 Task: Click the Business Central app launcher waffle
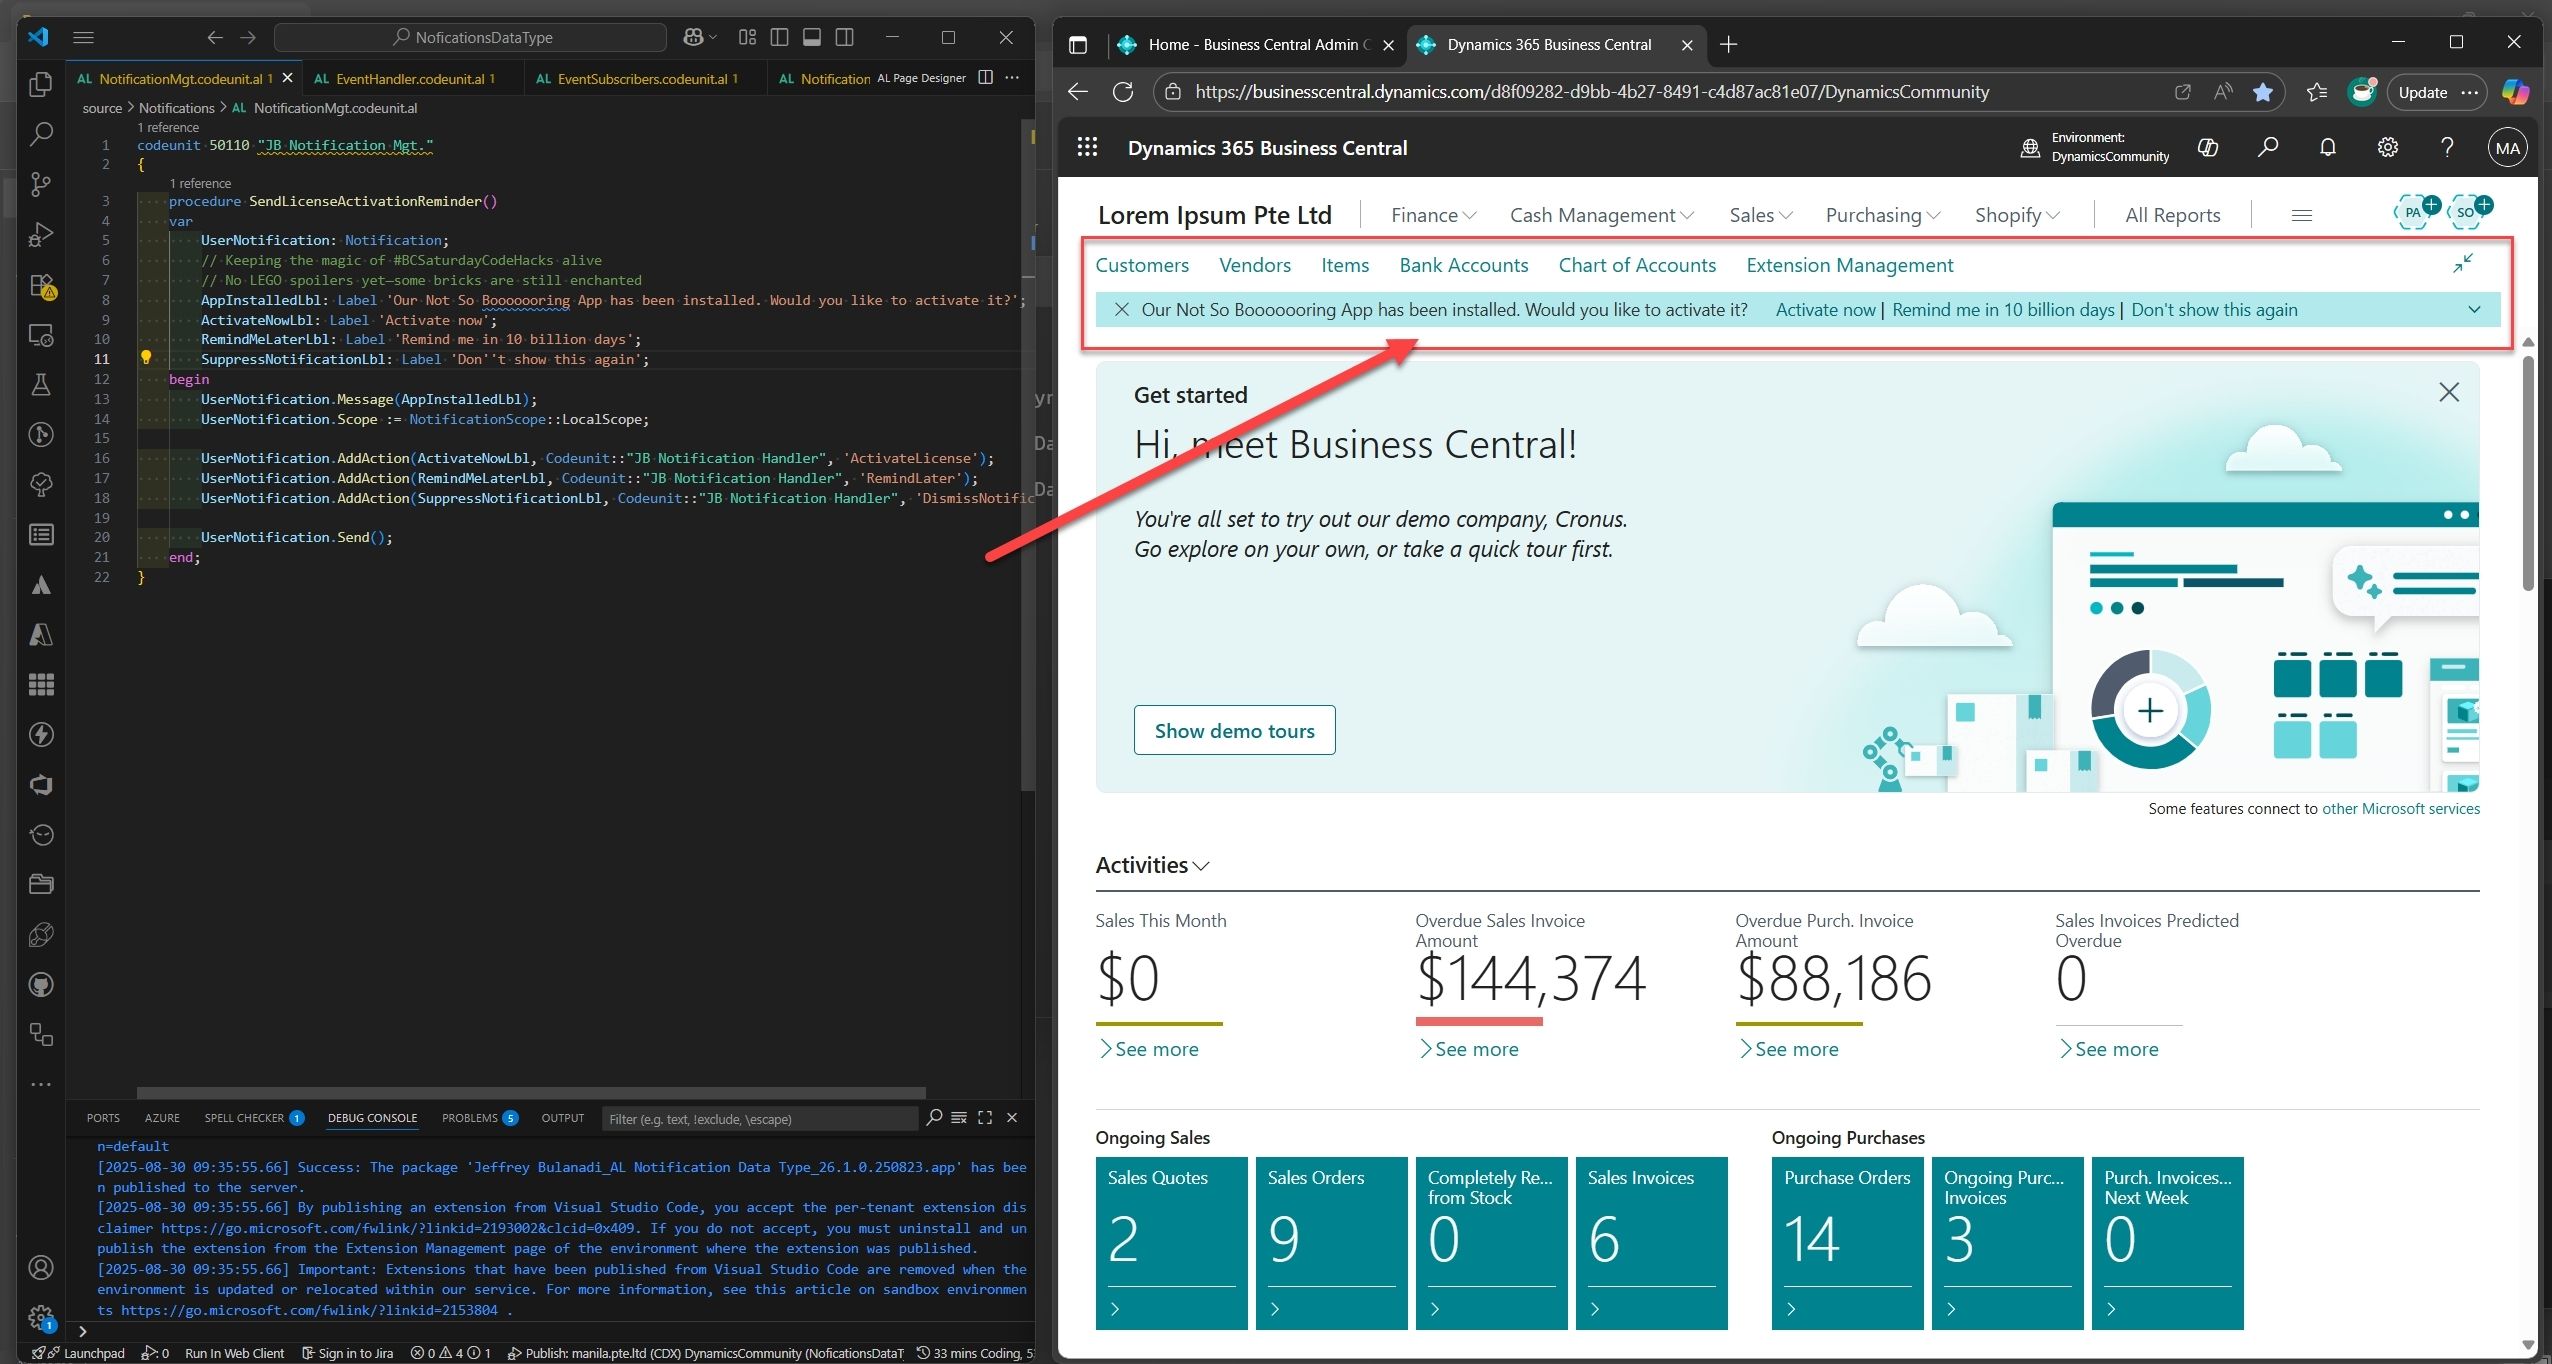1087,148
